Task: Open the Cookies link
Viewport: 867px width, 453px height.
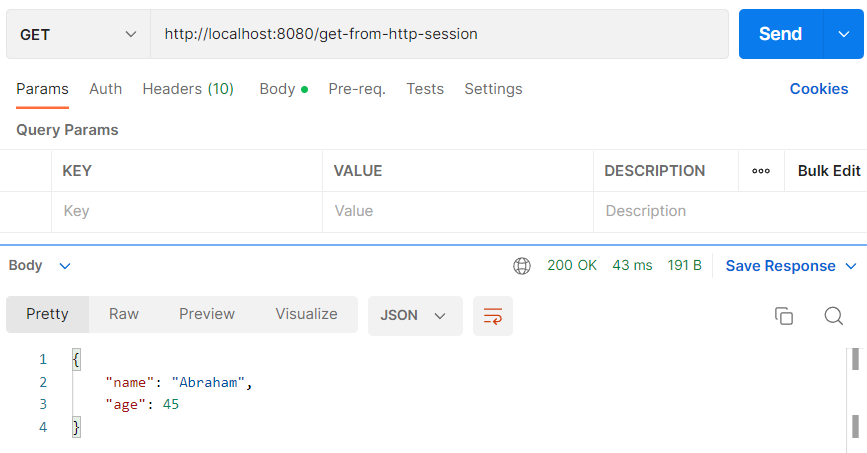Action: coord(818,89)
